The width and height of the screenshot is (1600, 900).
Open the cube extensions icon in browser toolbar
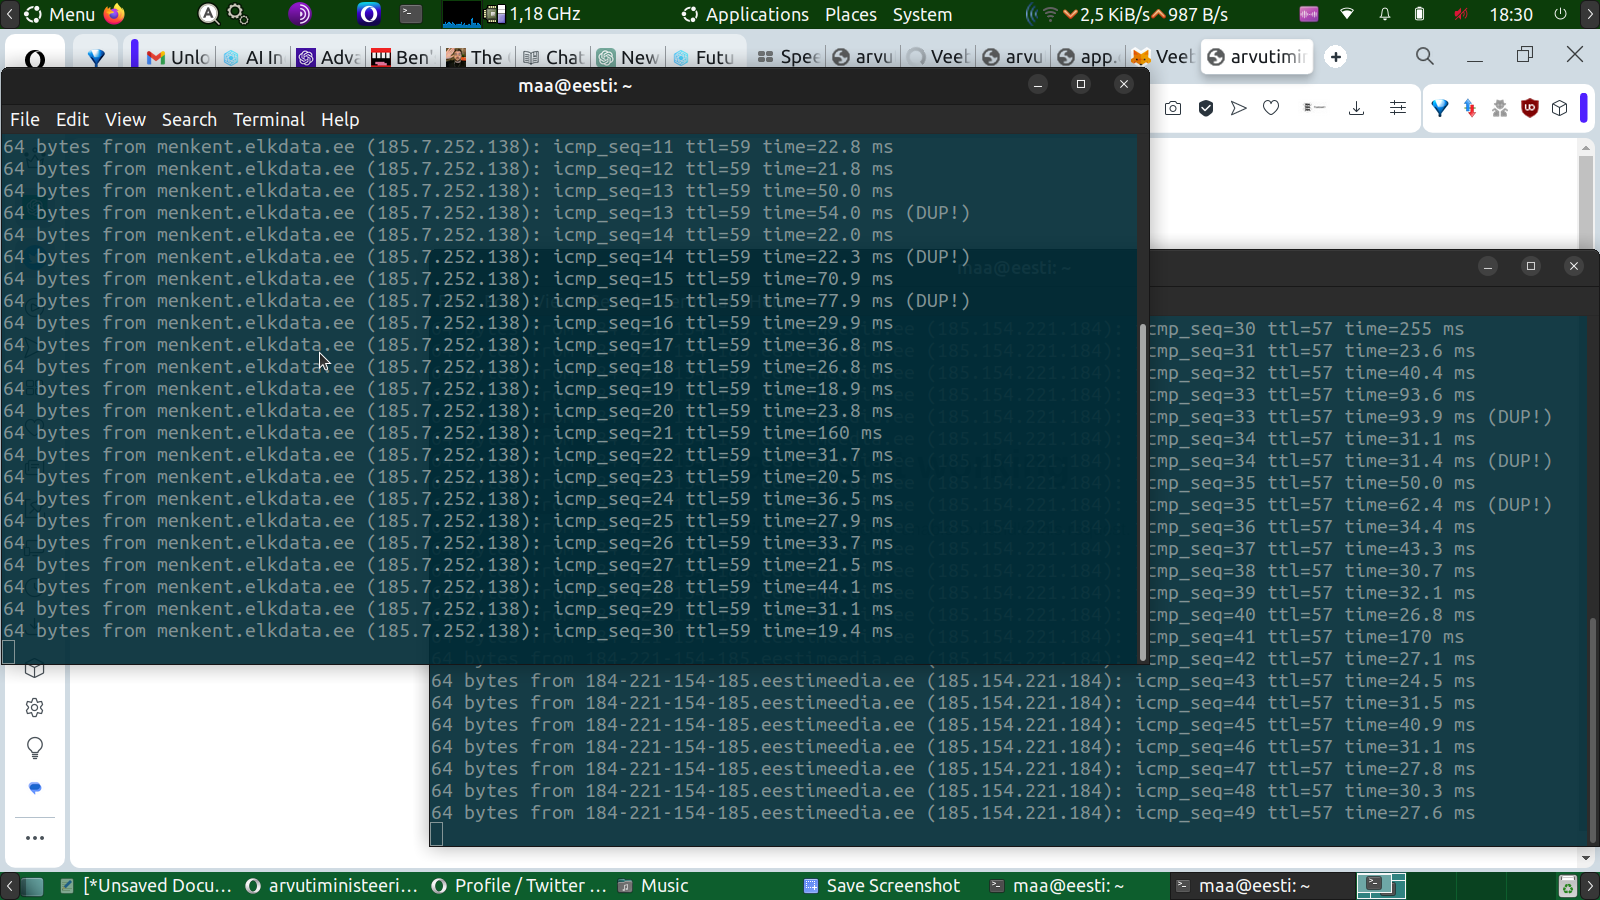(x=1560, y=108)
